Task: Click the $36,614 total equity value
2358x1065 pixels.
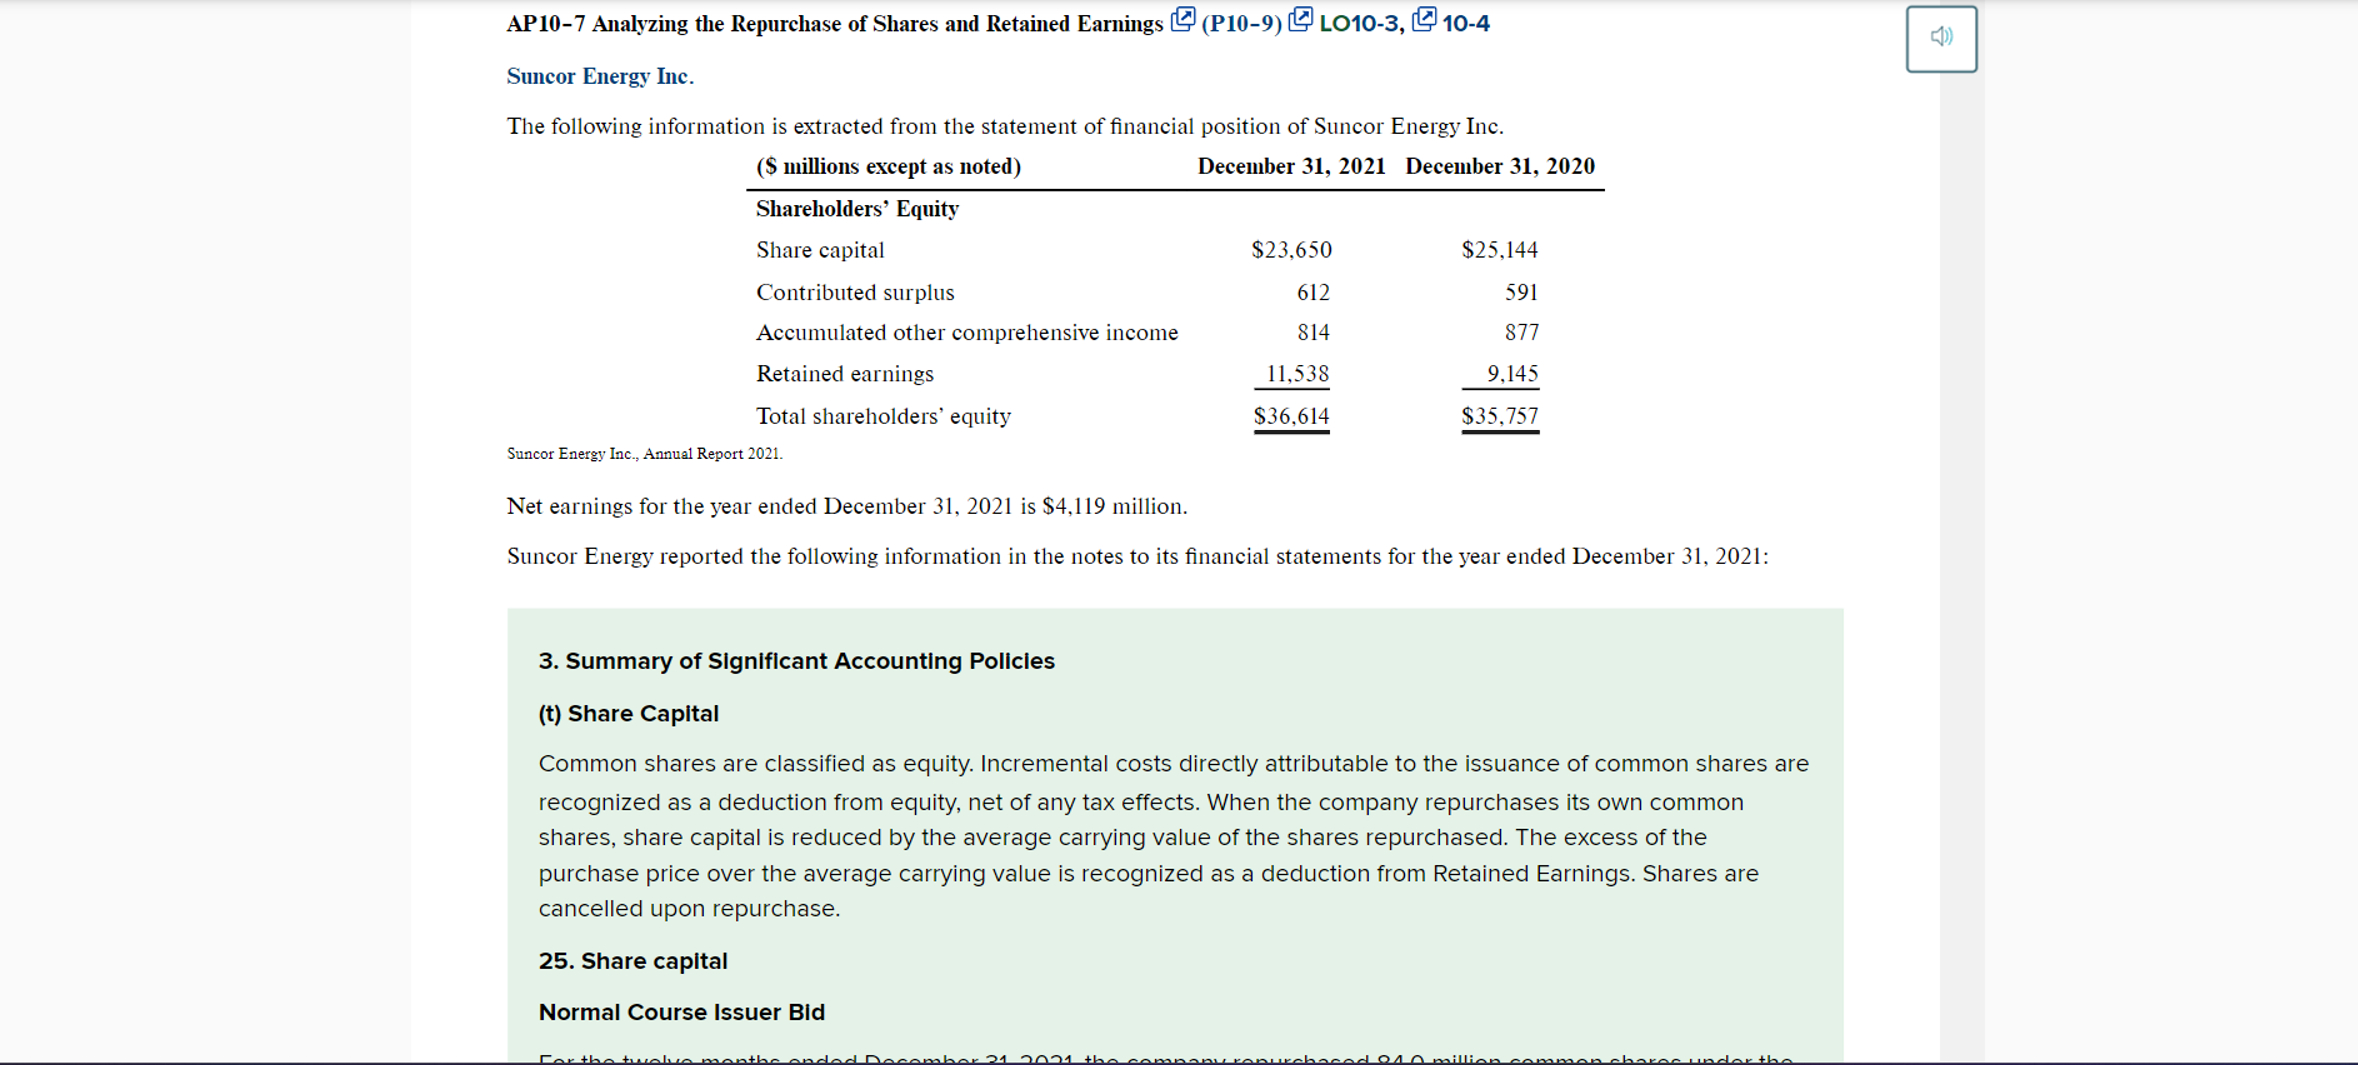Action: 1292,416
